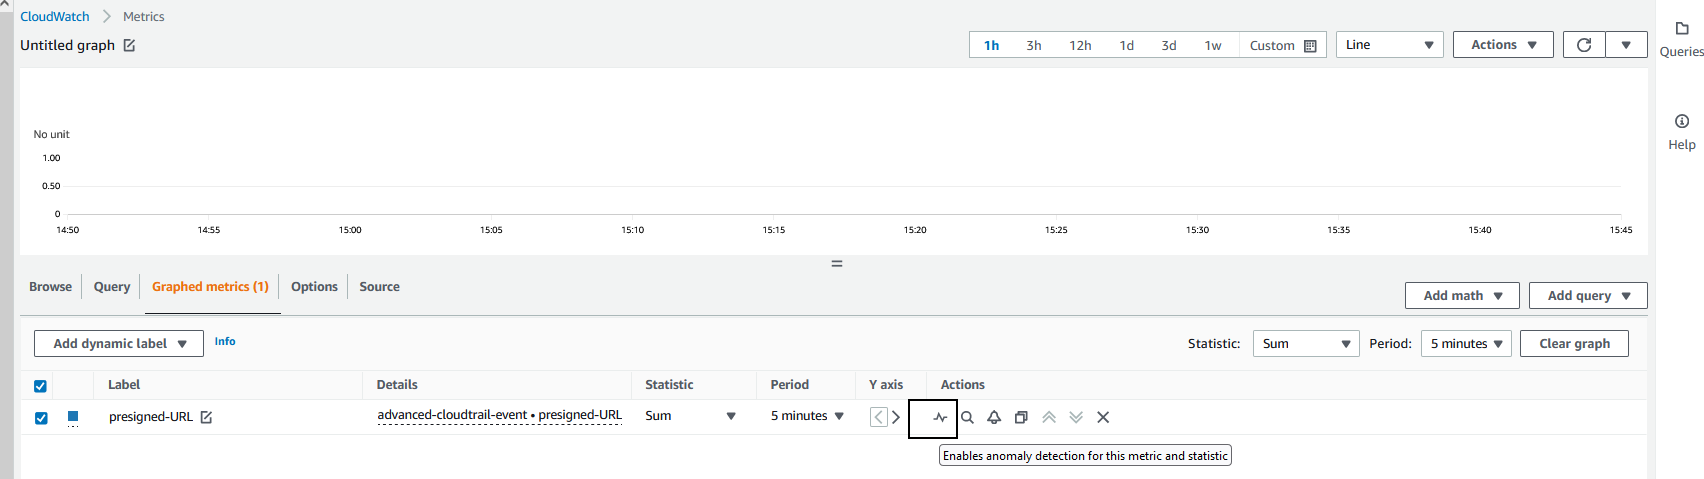Edit the presigned-URL label pencil icon

[x=206, y=417]
